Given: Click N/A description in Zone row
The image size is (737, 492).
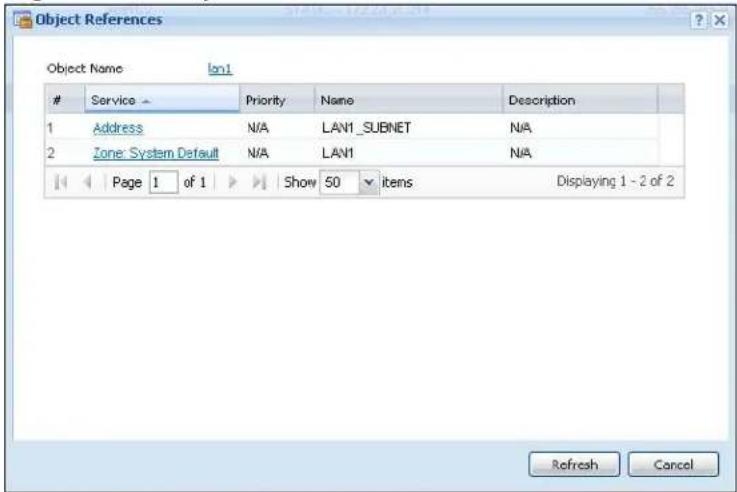Looking at the screenshot, I should pos(521,153).
